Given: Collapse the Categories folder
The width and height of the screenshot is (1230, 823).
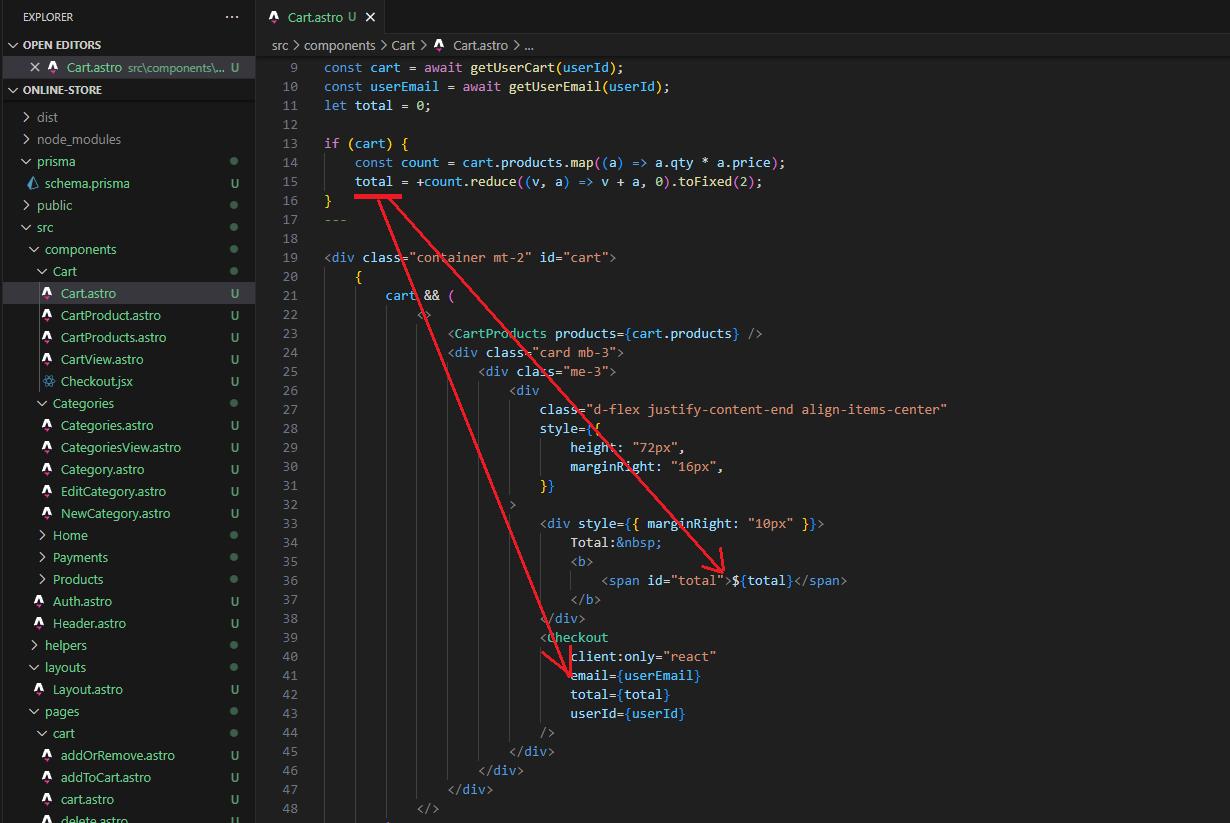Looking at the screenshot, I should [83, 403].
